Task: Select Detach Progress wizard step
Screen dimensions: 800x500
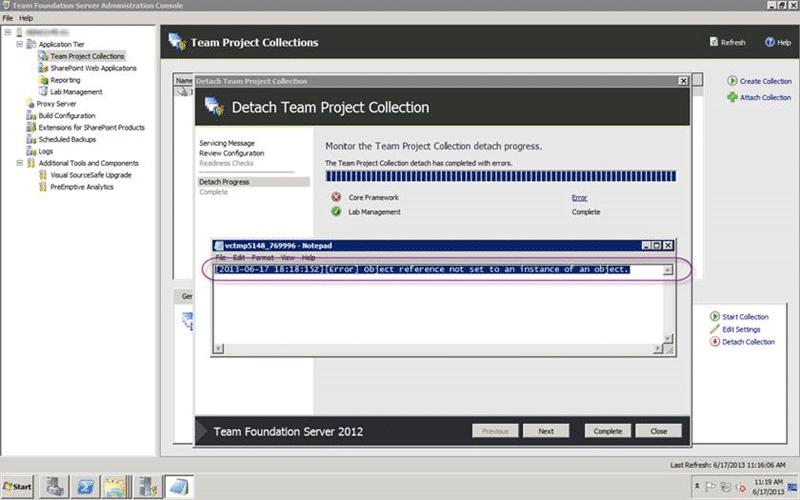Action: pos(254,182)
